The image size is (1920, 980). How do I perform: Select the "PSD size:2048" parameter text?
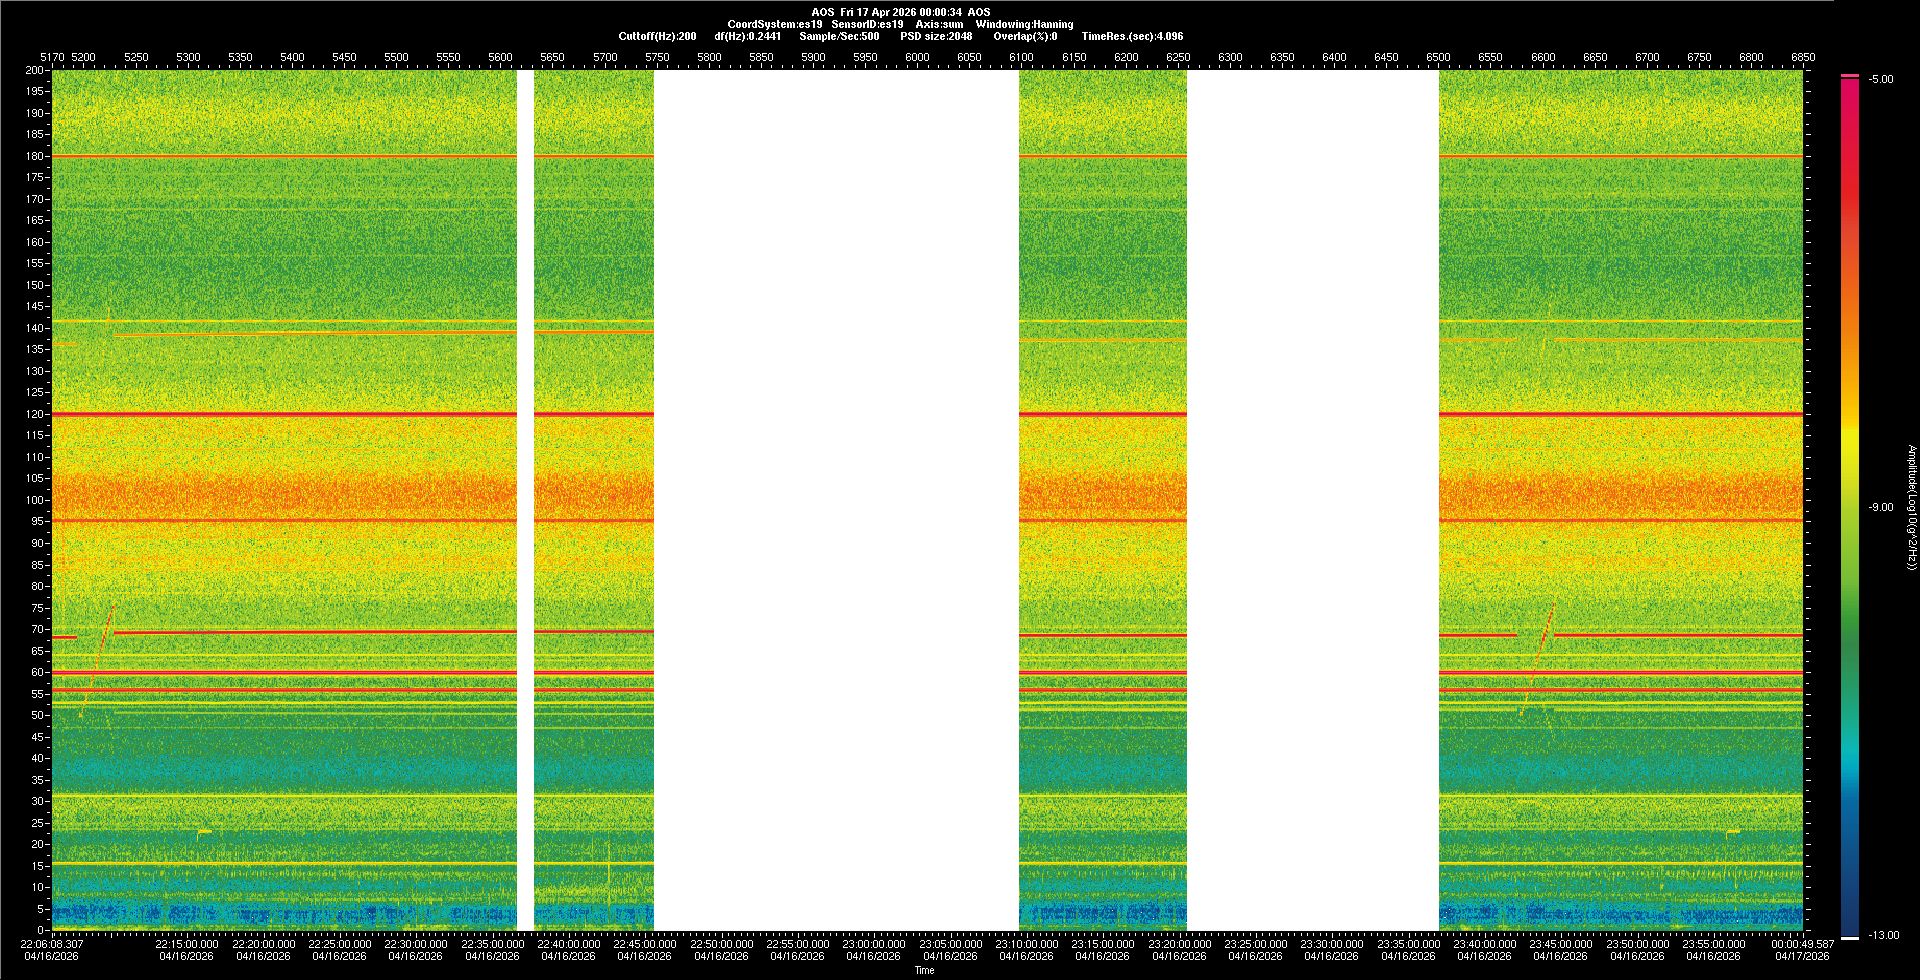click(936, 36)
